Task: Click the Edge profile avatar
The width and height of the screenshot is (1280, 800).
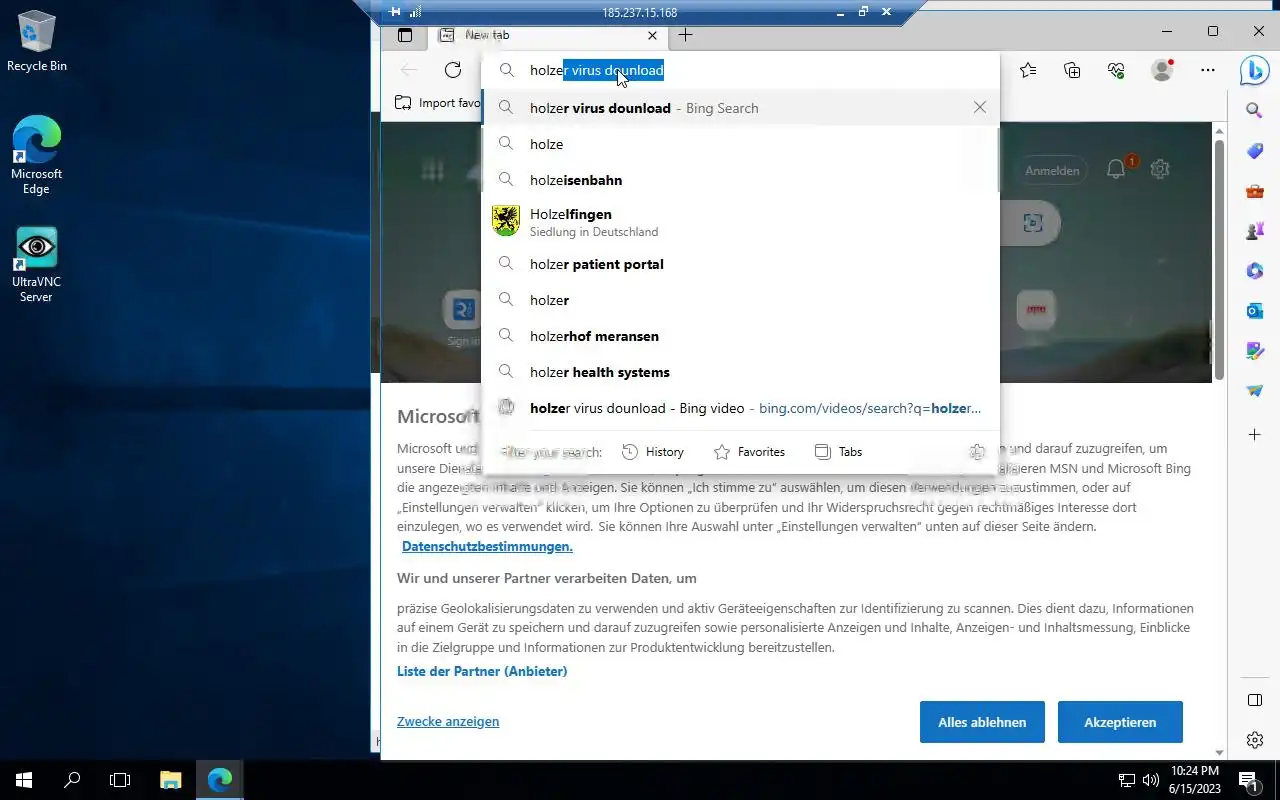Action: coord(1162,70)
